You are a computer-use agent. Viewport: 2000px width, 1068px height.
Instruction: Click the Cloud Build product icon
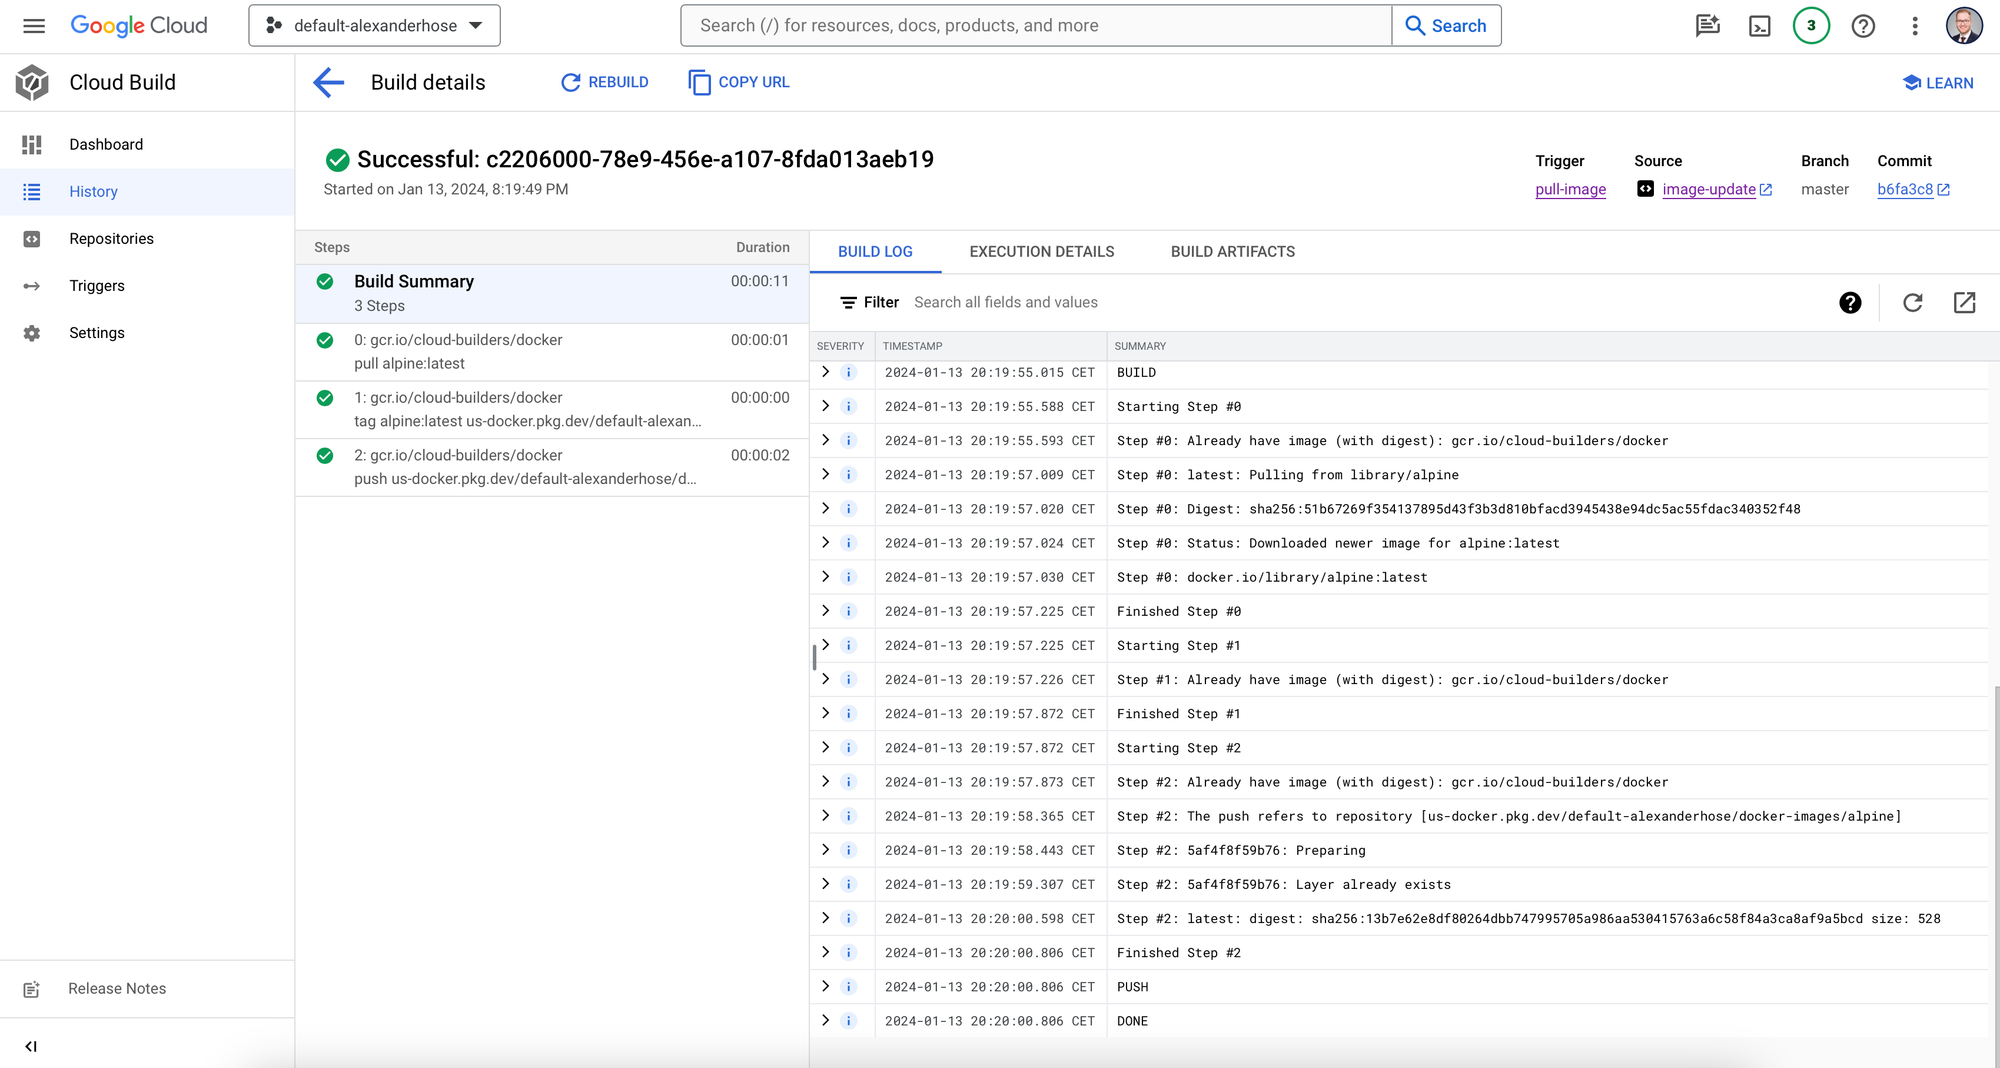32,83
